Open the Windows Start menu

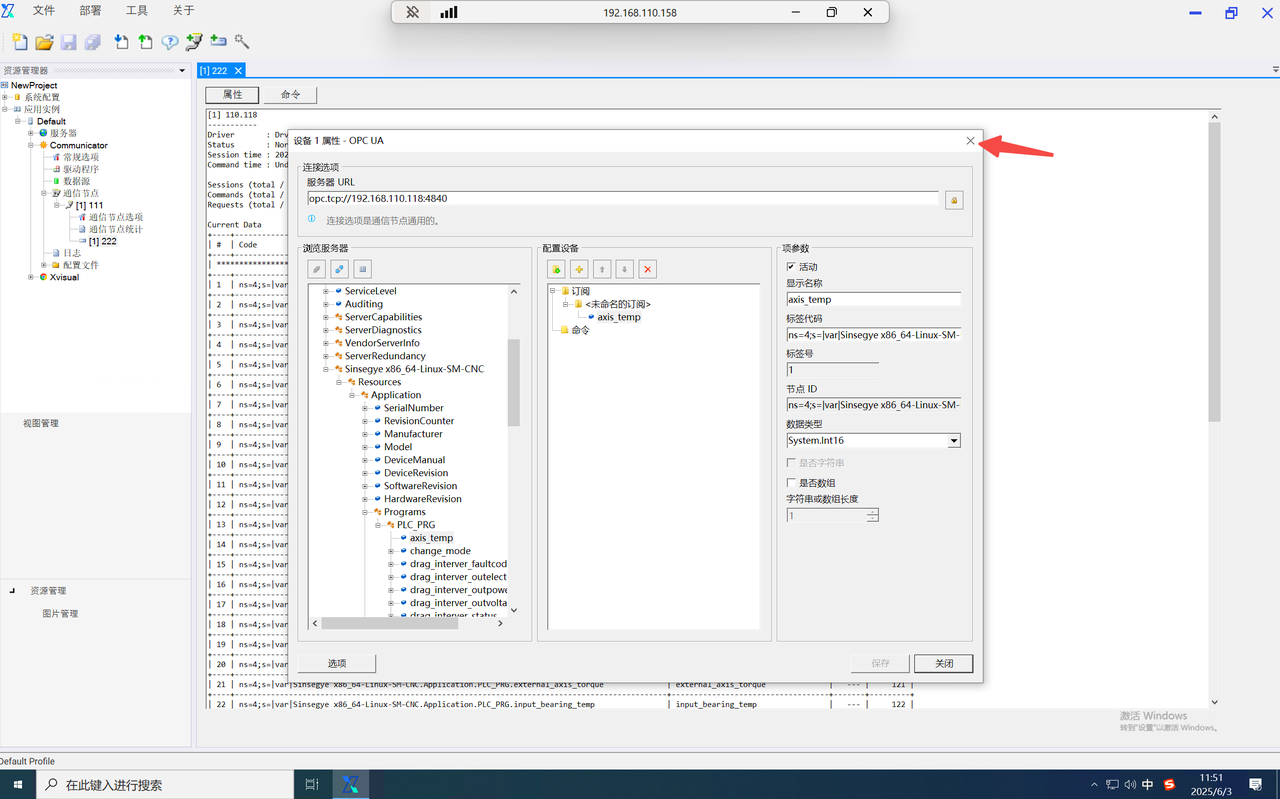pyautogui.click(x=18, y=785)
